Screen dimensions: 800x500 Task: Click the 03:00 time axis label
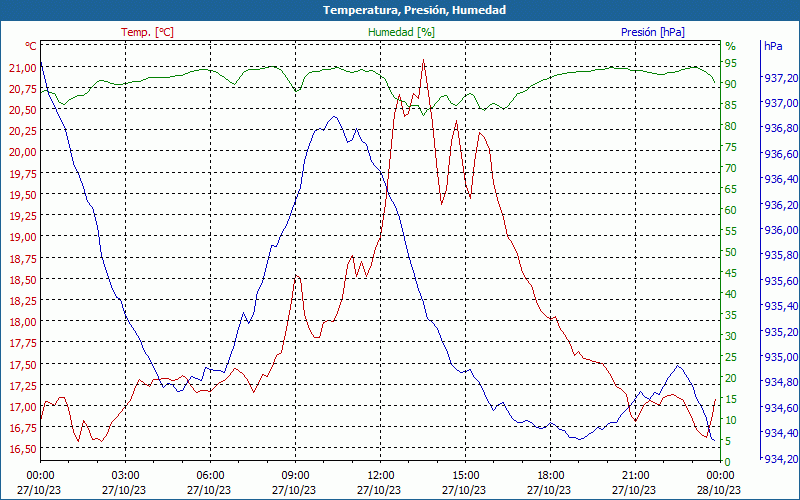pyautogui.click(x=125, y=476)
